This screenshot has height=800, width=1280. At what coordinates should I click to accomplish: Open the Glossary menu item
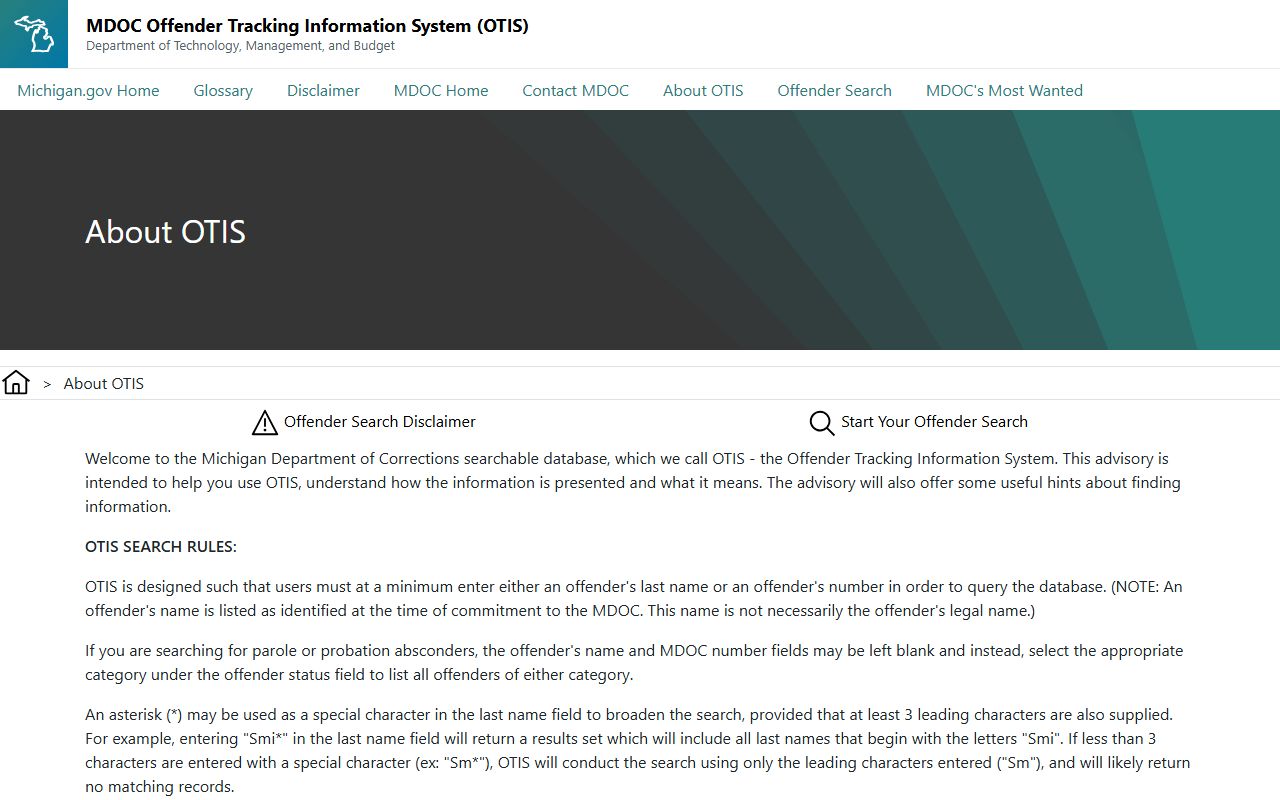point(223,90)
